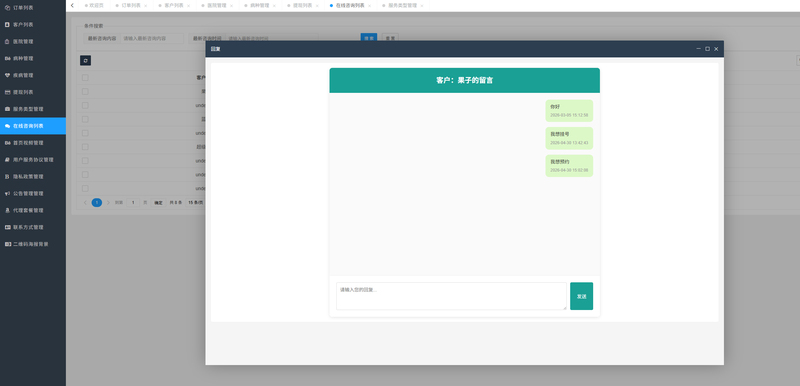Open 服务类型管理 camera icon in sidebar
Viewport: 800px width, 386px height.
7,109
